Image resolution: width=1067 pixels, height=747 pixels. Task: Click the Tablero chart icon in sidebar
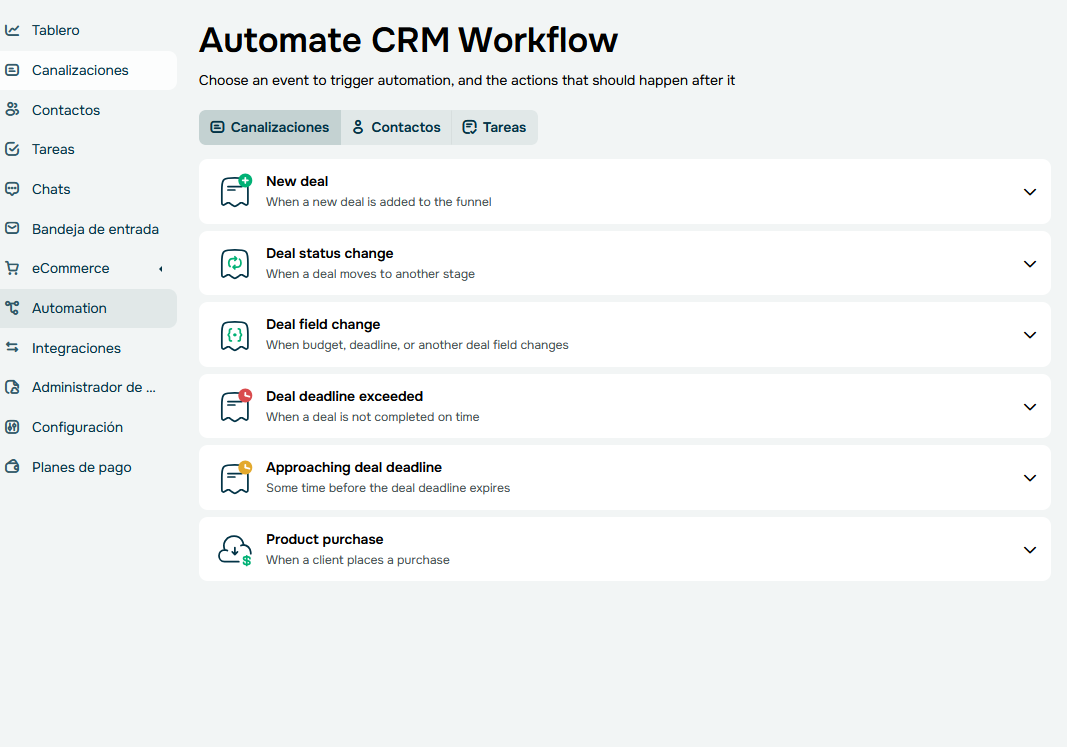point(12,30)
